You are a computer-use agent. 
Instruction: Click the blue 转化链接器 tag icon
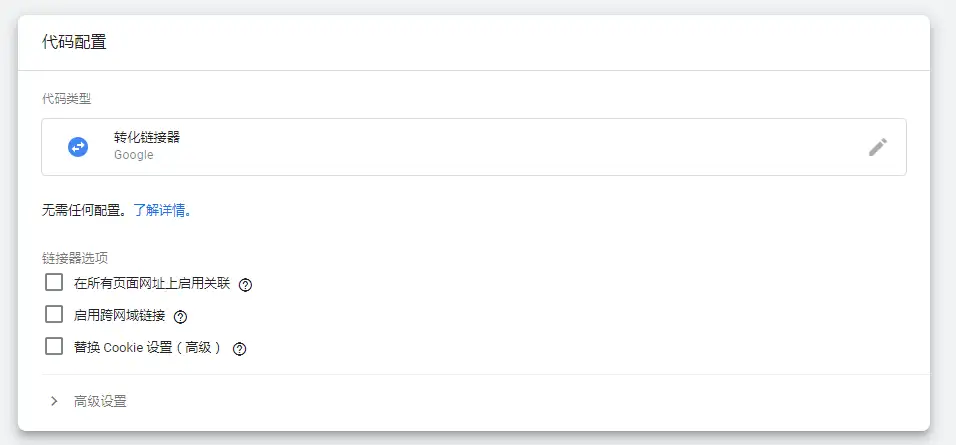point(78,147)
